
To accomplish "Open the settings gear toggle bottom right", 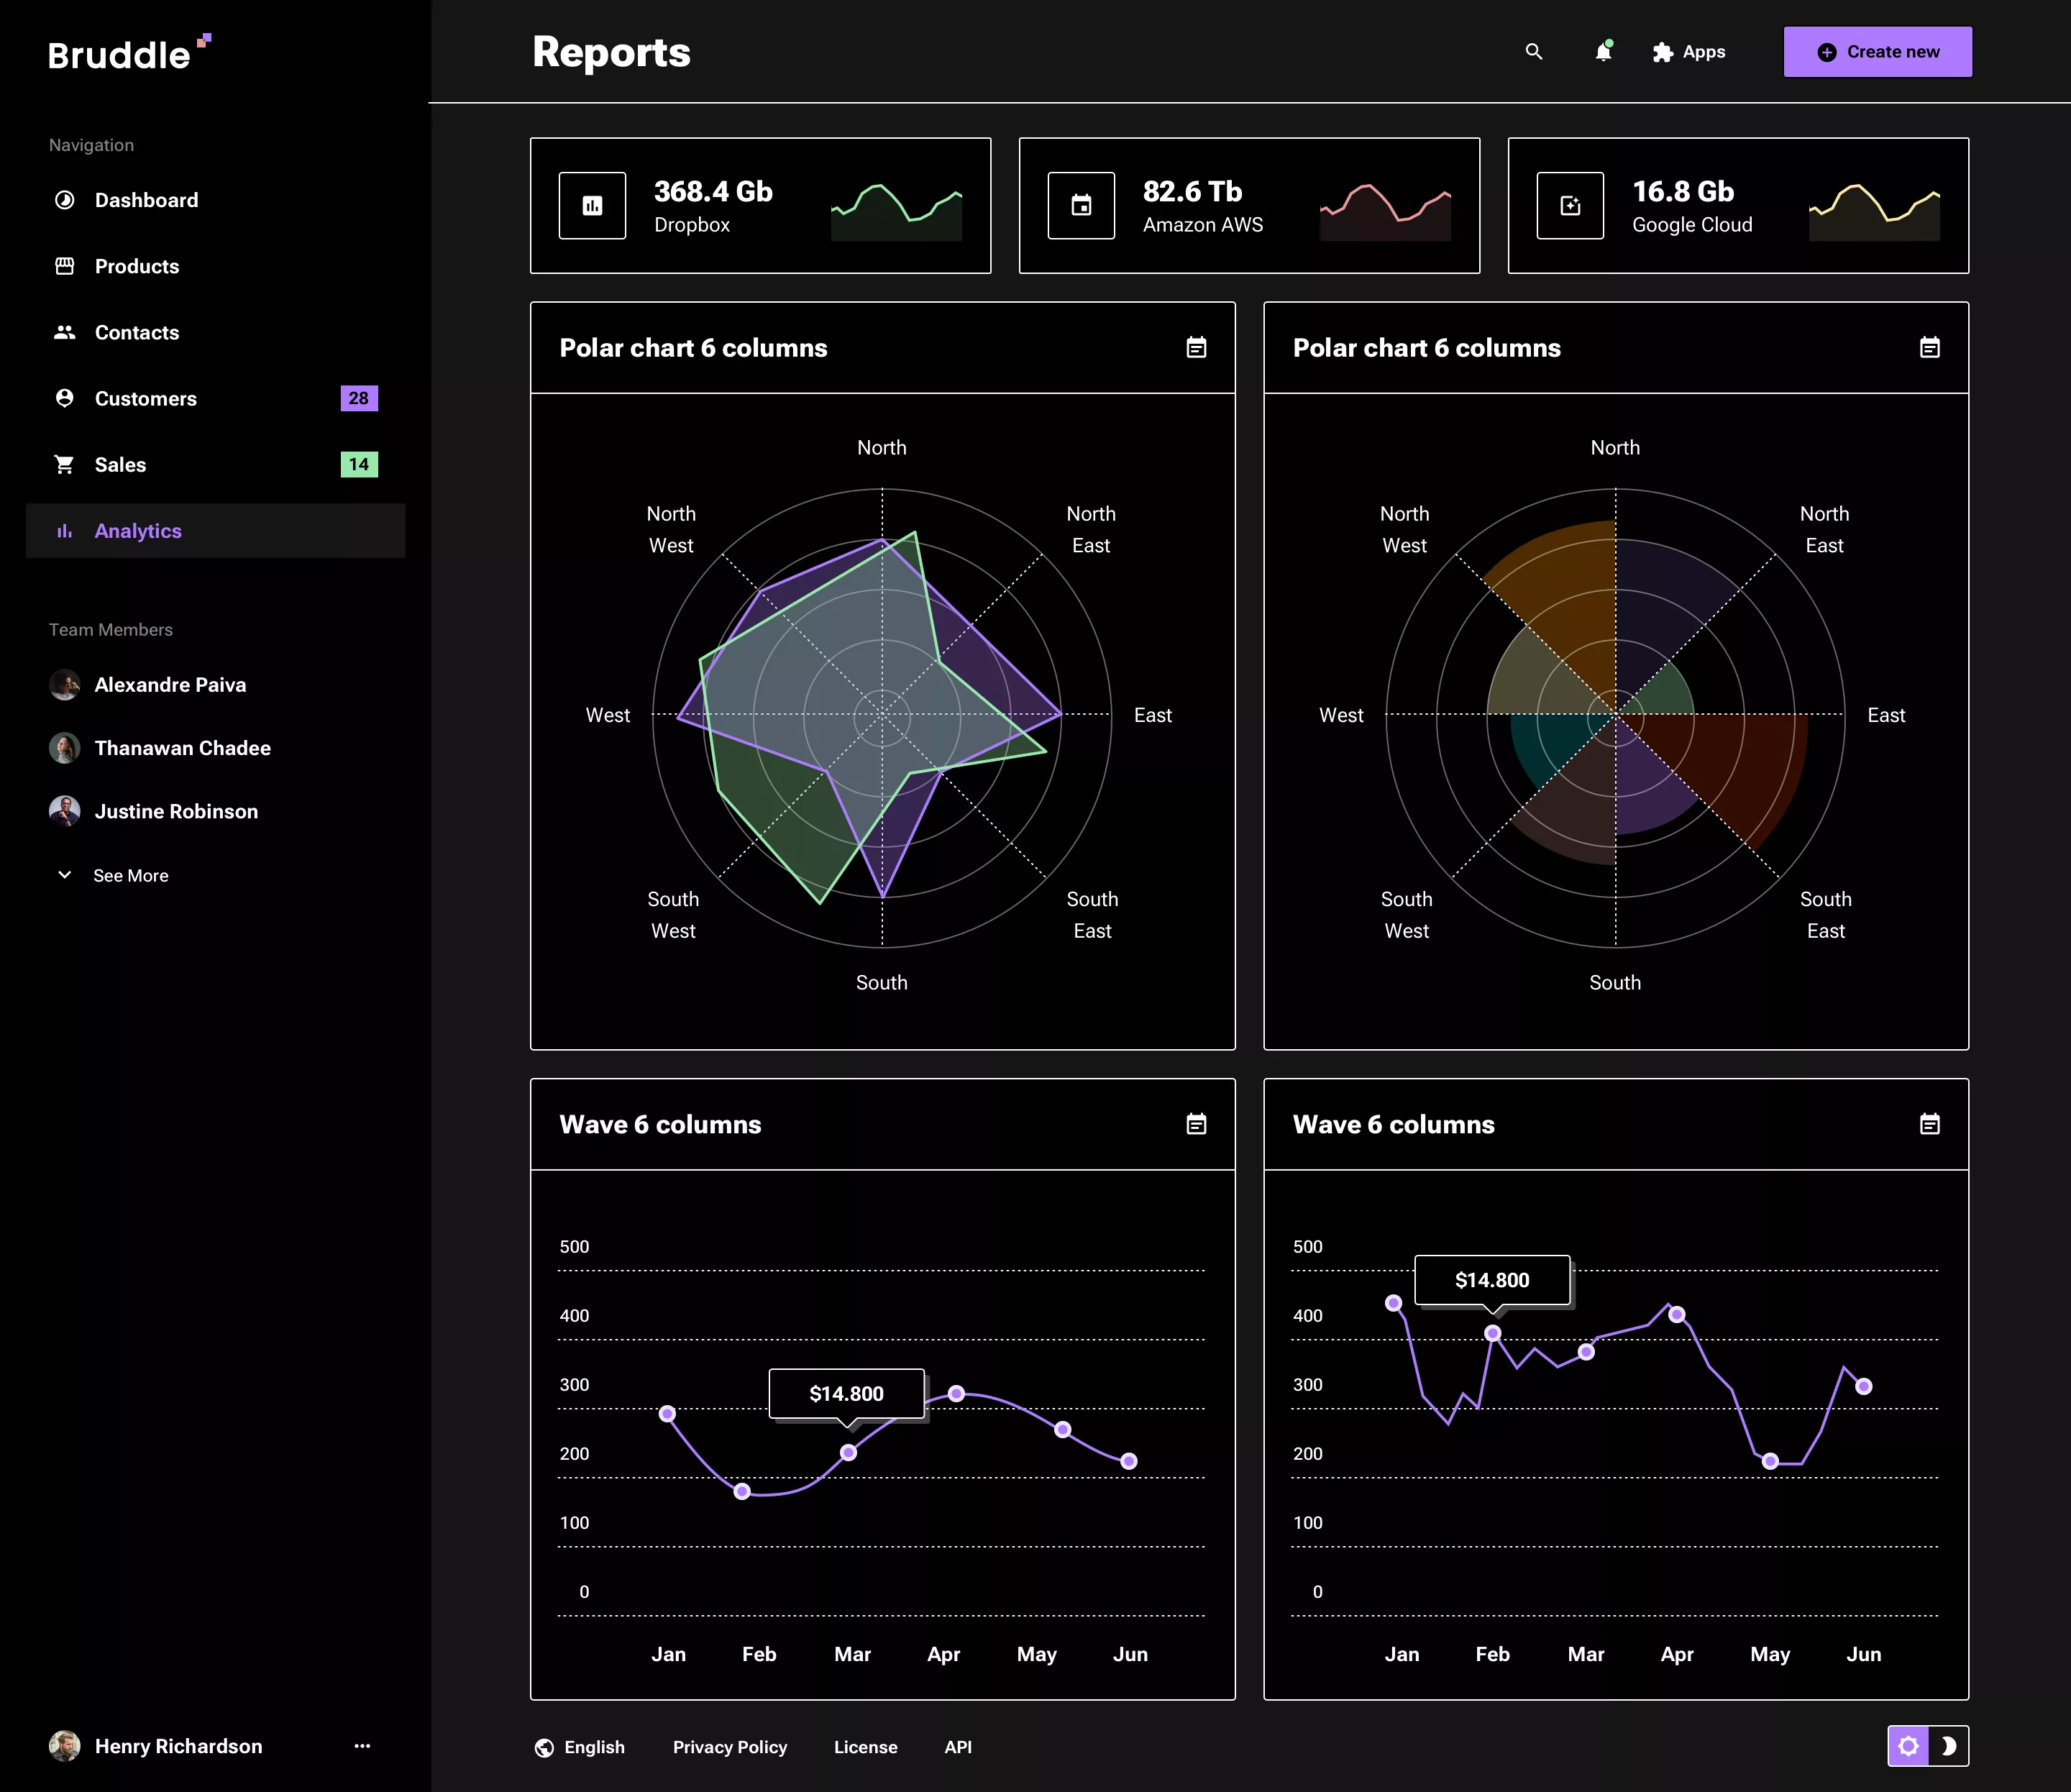I will 1909,1745.
